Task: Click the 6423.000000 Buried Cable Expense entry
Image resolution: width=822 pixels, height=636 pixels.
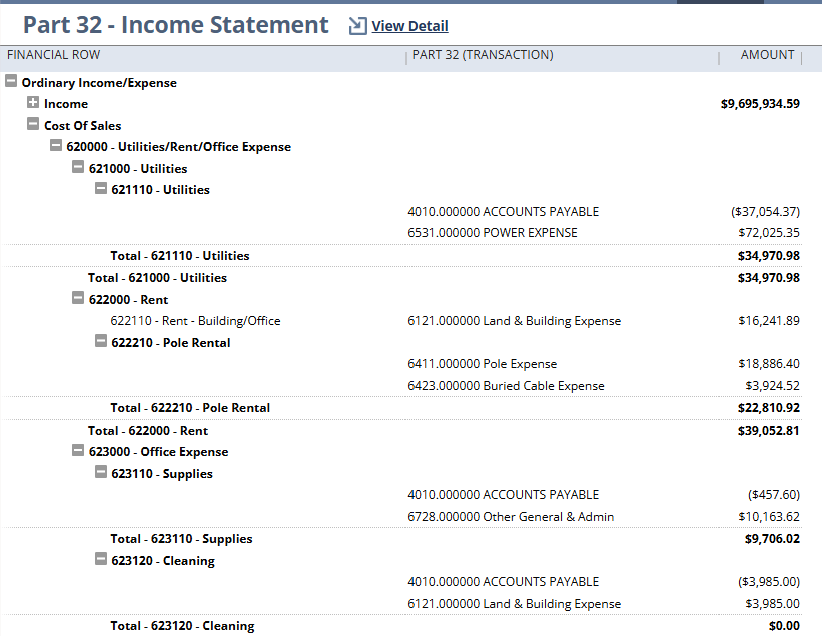Action: (506, 386)
